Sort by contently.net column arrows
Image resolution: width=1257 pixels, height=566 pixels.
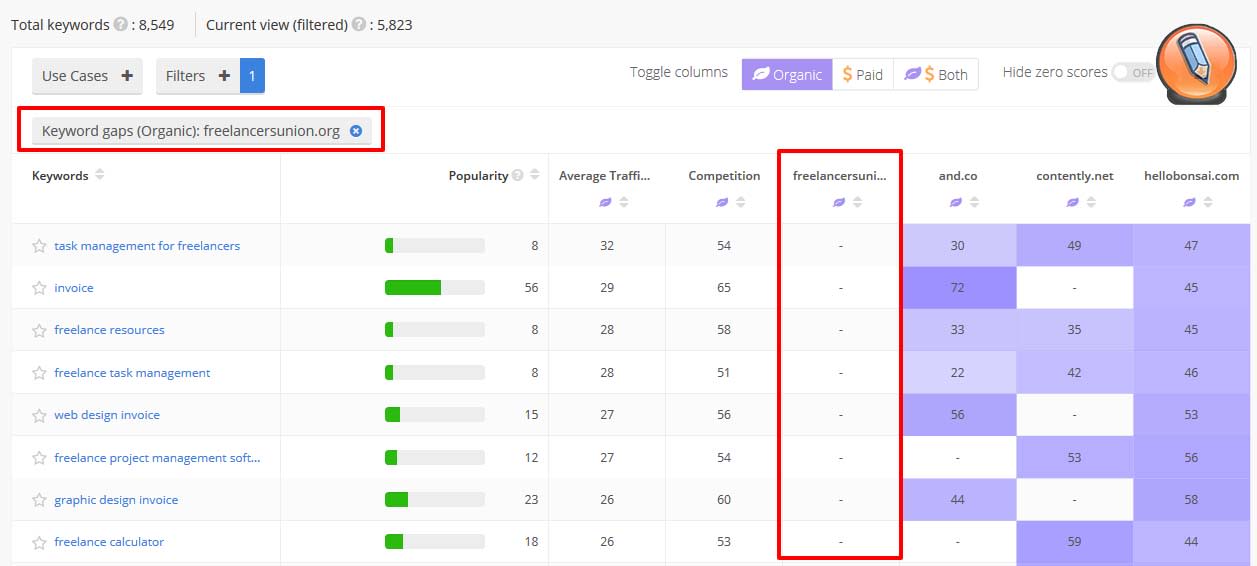[1091, 202]
